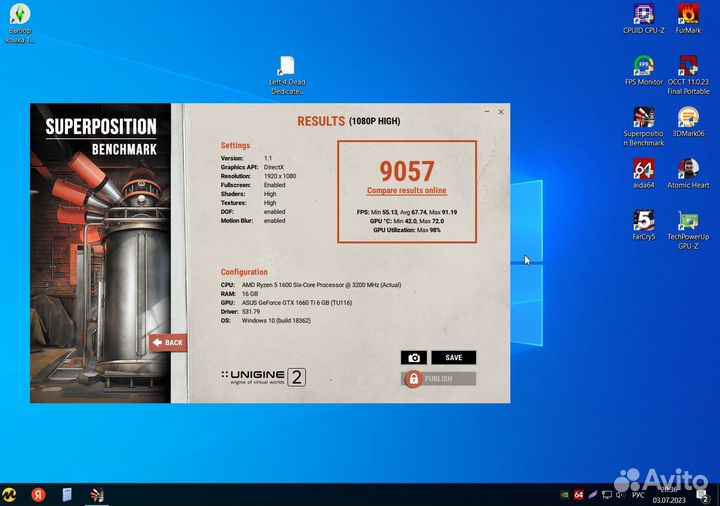Click the GPU °C temperature line

coord(406,221)
